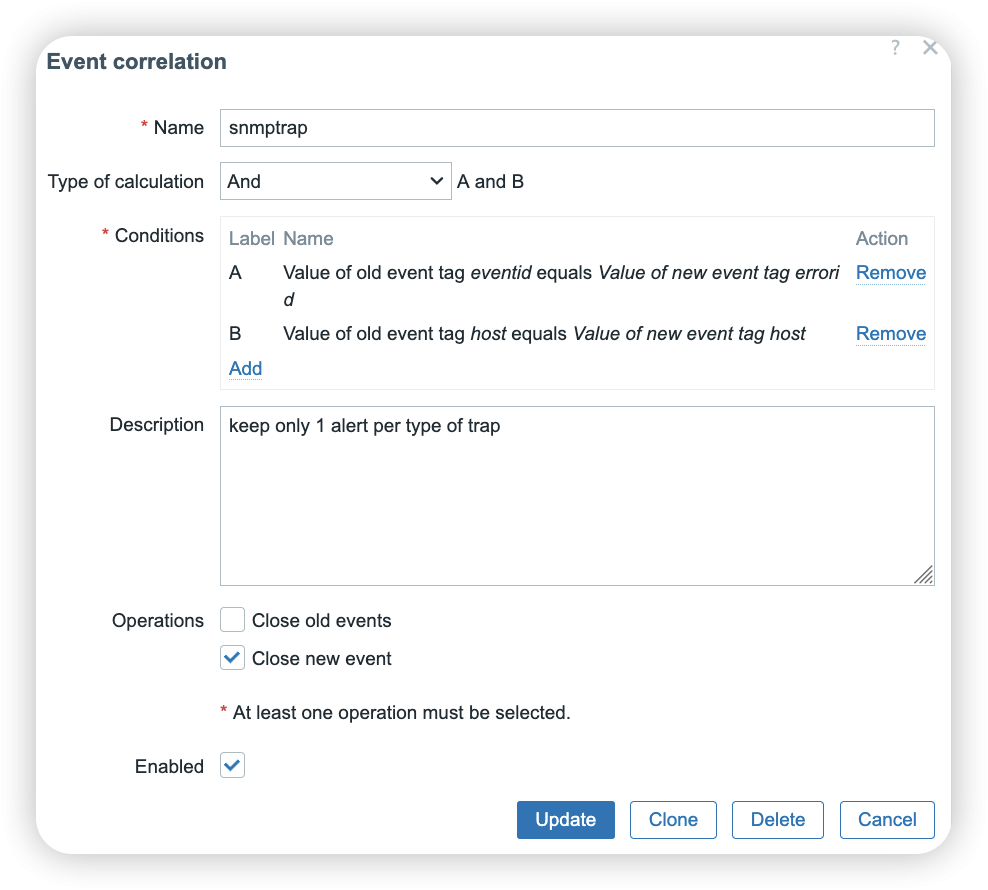Click Add to create a new condition

click(245, 368)
